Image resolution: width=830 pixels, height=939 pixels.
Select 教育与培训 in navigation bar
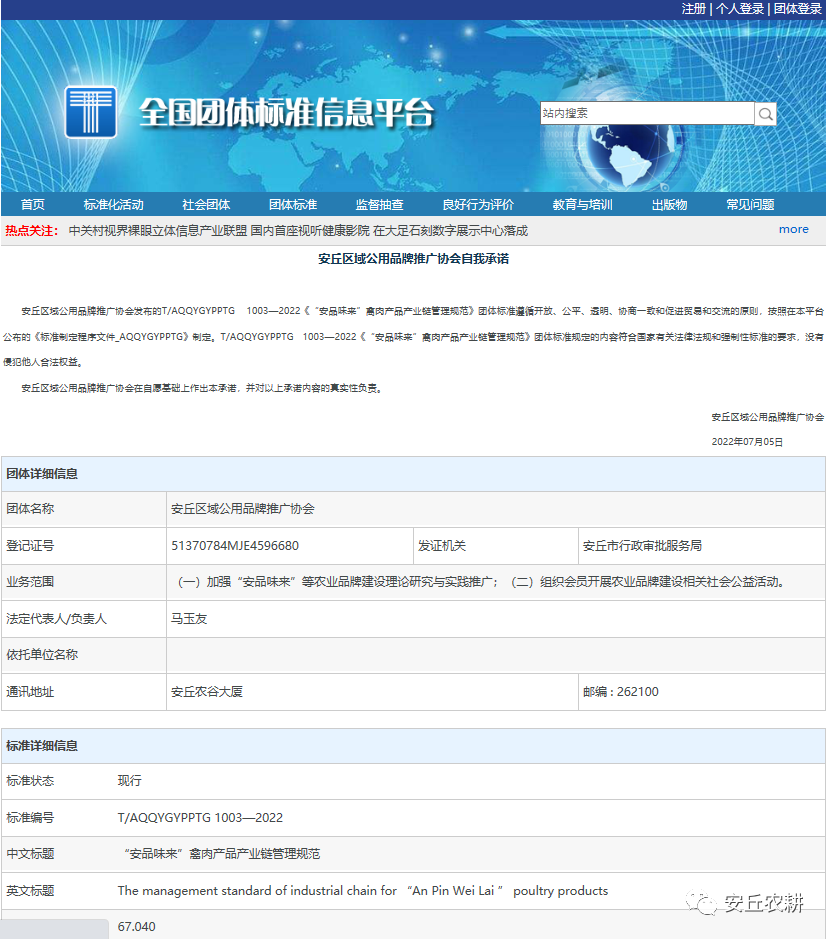(x=582, y=204)
